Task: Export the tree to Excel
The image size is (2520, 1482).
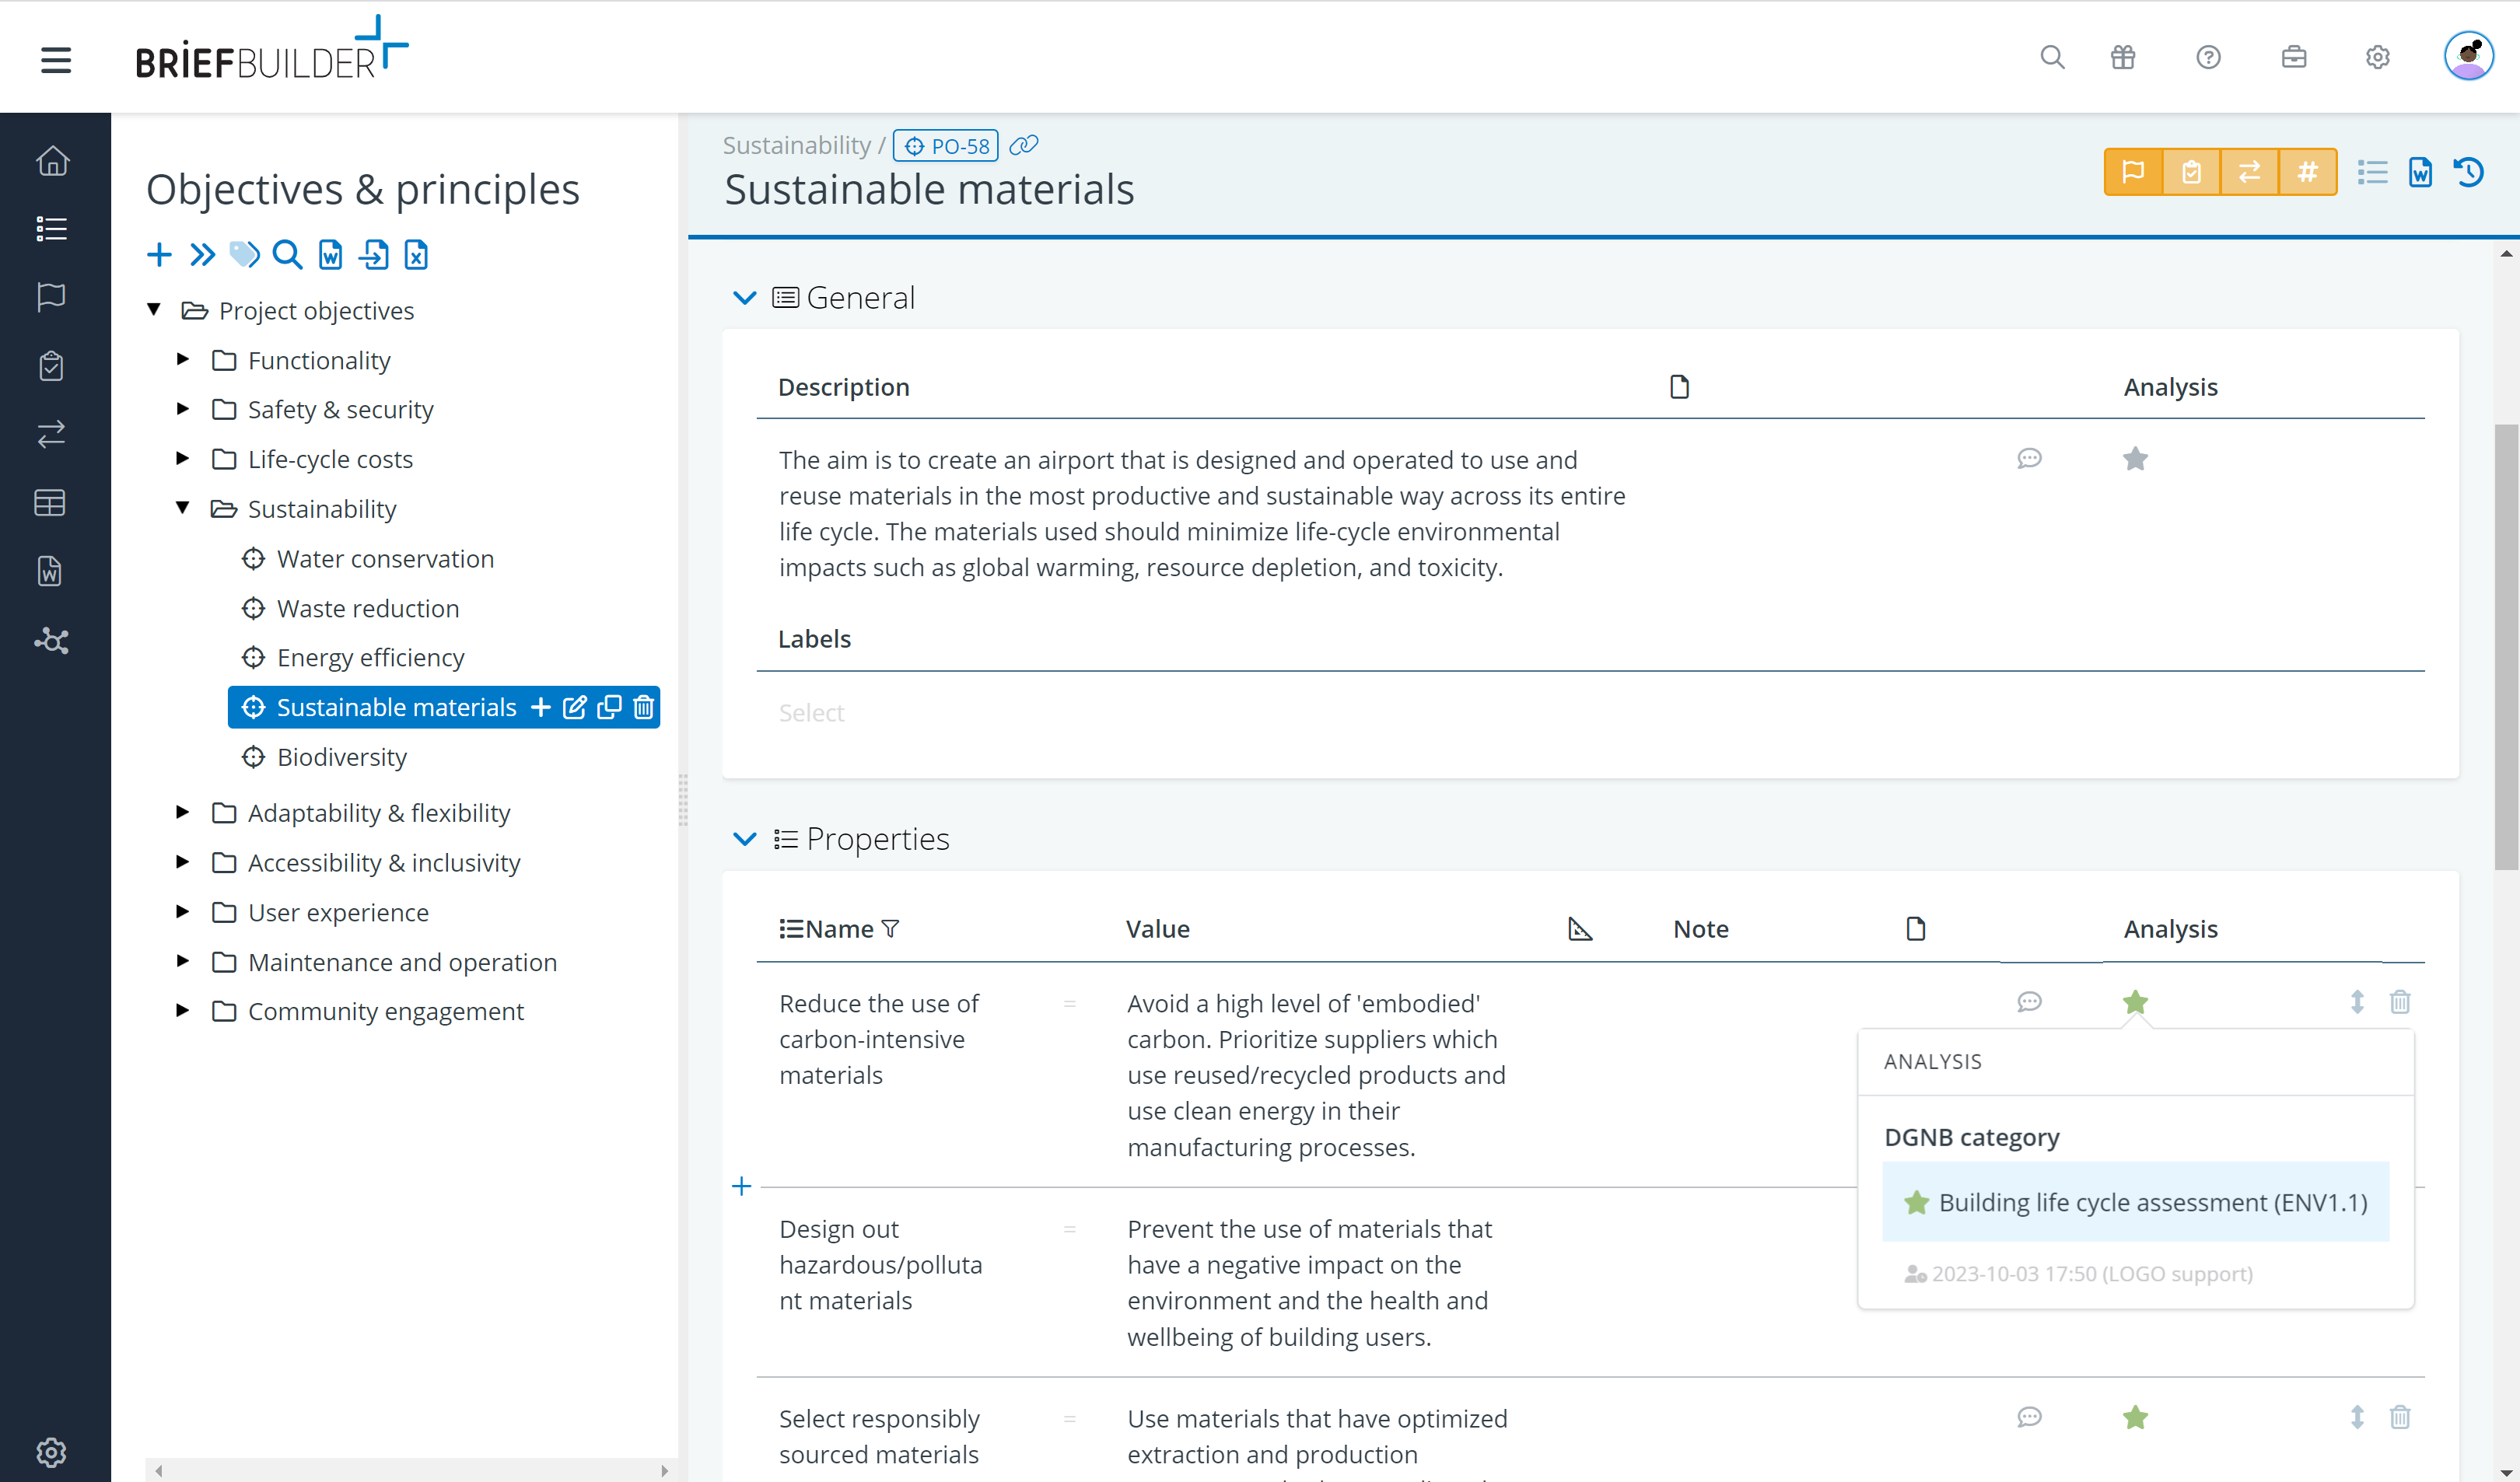Action: tap(416, 255)
